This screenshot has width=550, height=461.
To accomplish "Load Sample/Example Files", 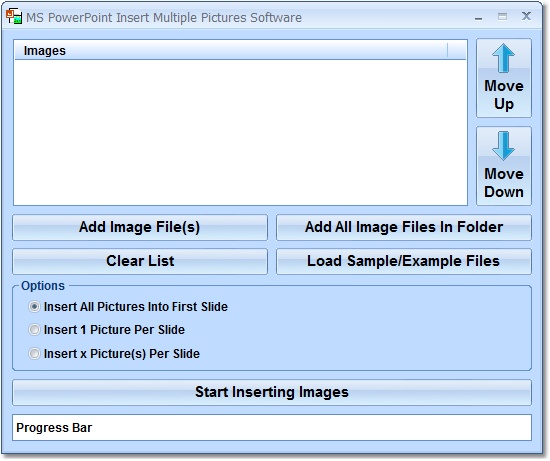I will click(x=404, y=261).
